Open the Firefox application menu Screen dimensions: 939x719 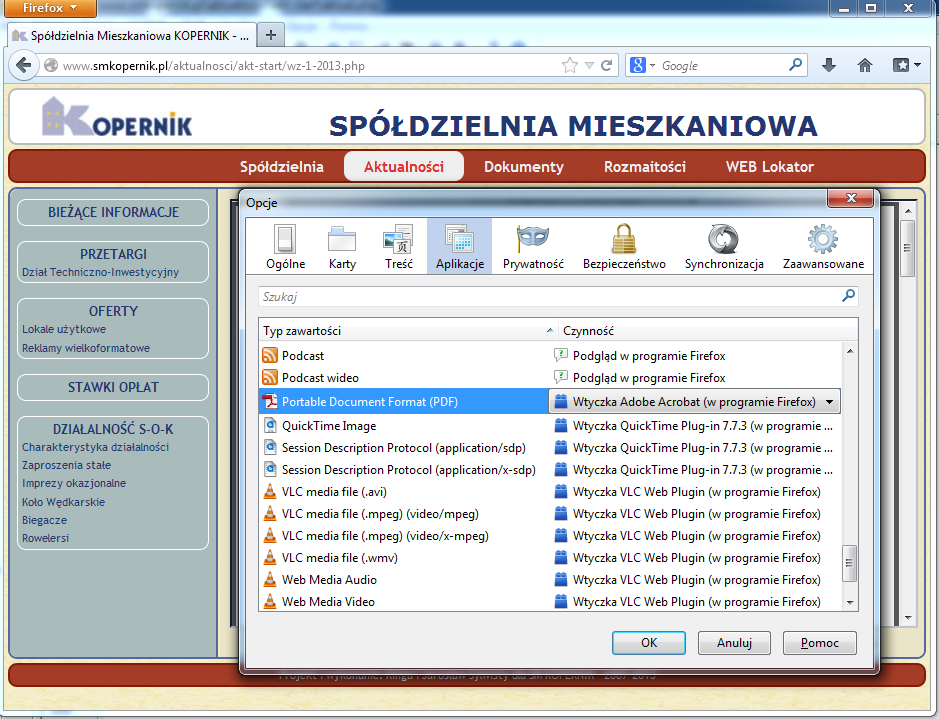coord(48,9)
